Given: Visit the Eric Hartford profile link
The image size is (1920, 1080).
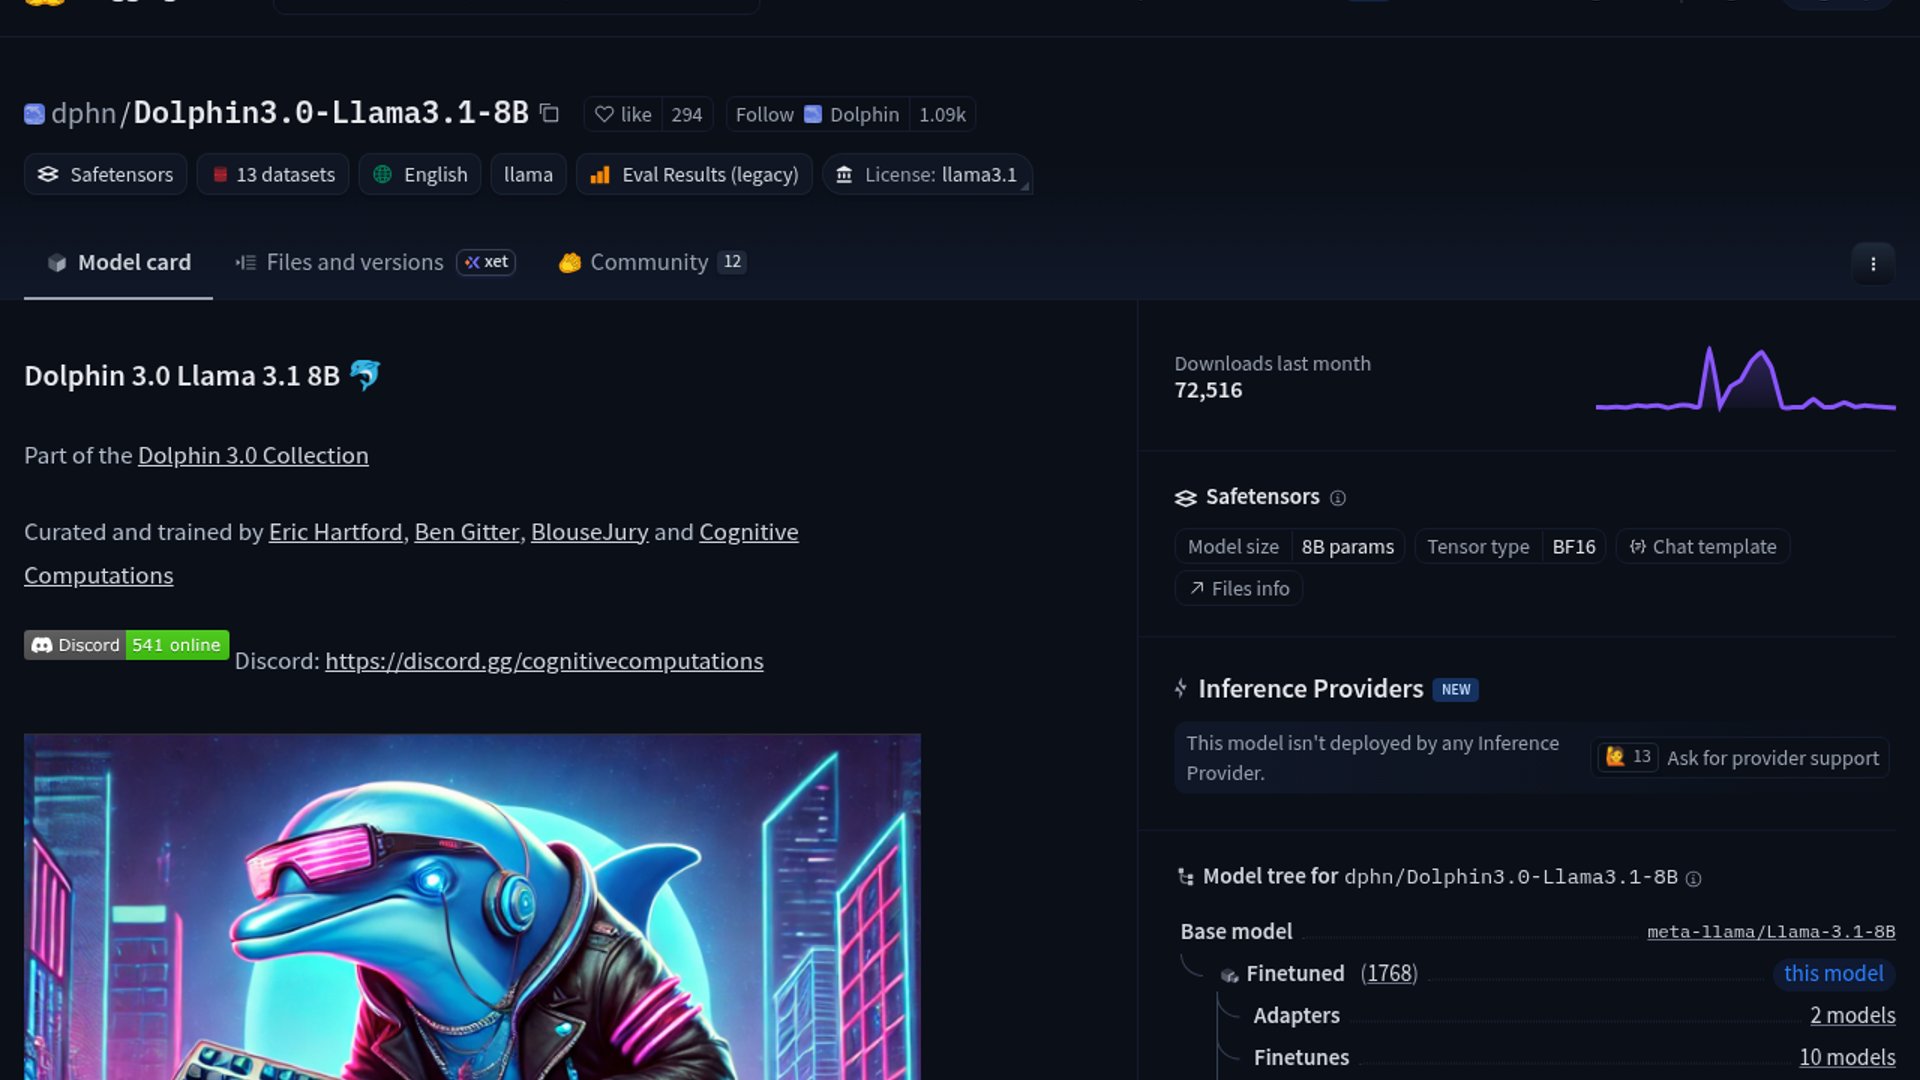Looking at the screenshot, I should click(x=335, y=531).
